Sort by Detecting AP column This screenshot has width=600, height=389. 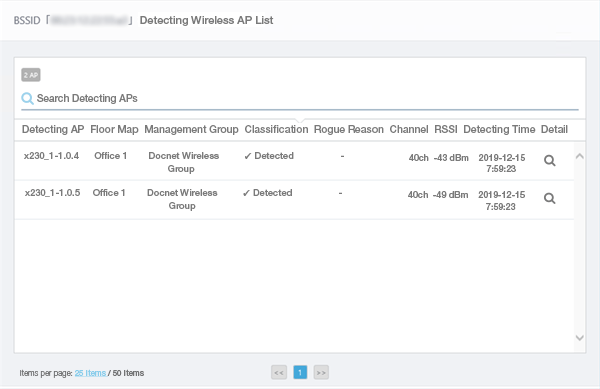coord(53,129)
